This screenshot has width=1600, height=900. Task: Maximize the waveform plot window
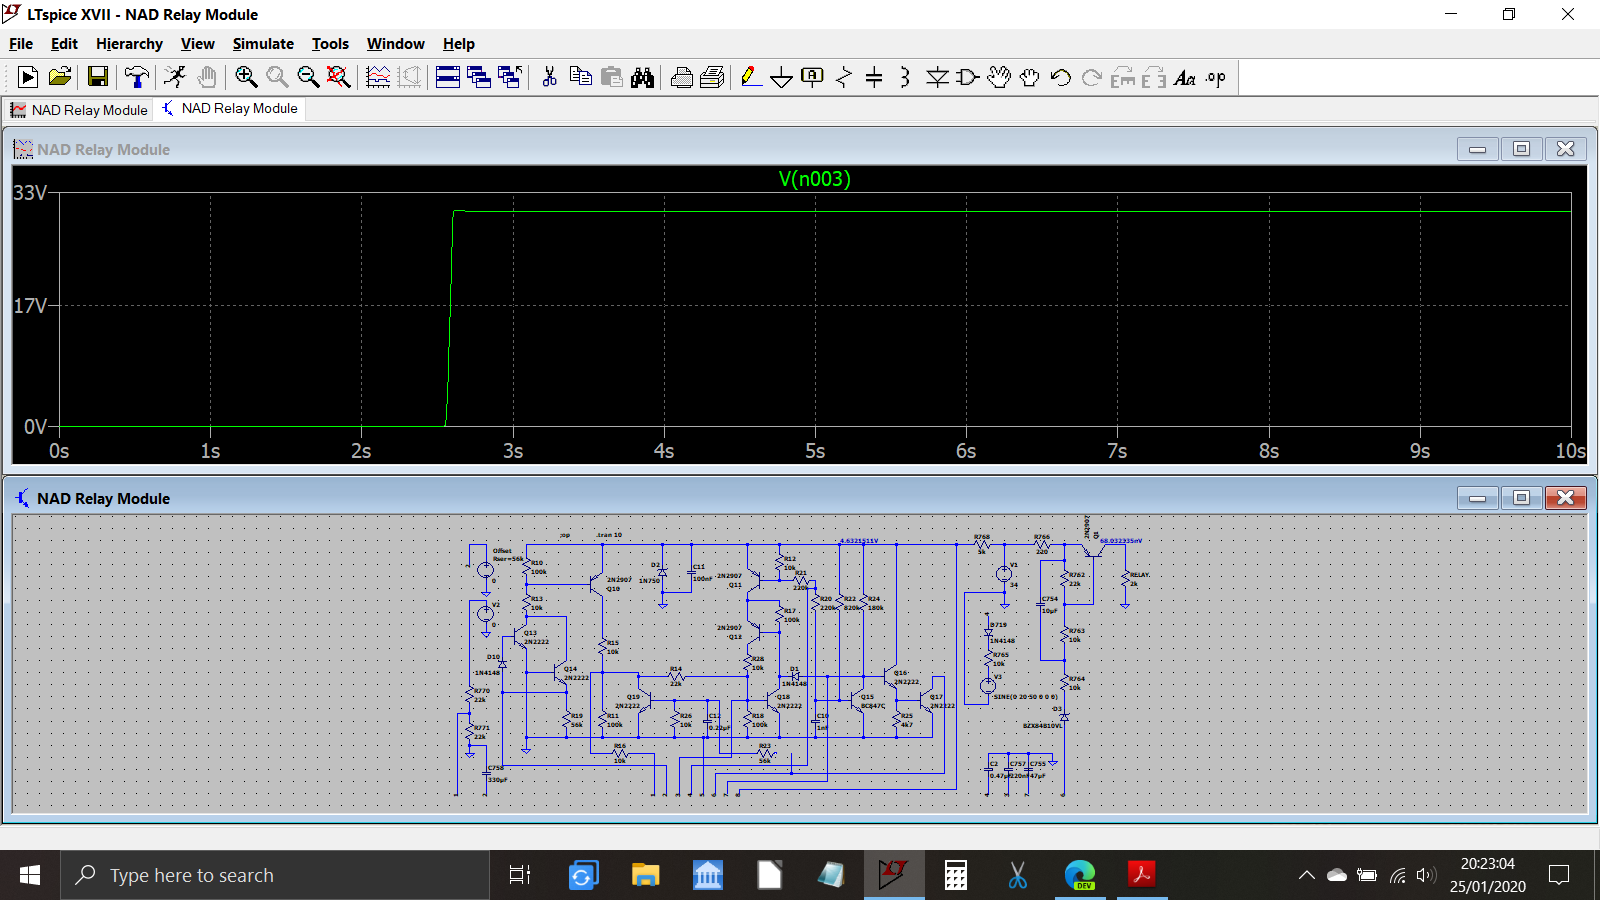[x=1521, y=149]
